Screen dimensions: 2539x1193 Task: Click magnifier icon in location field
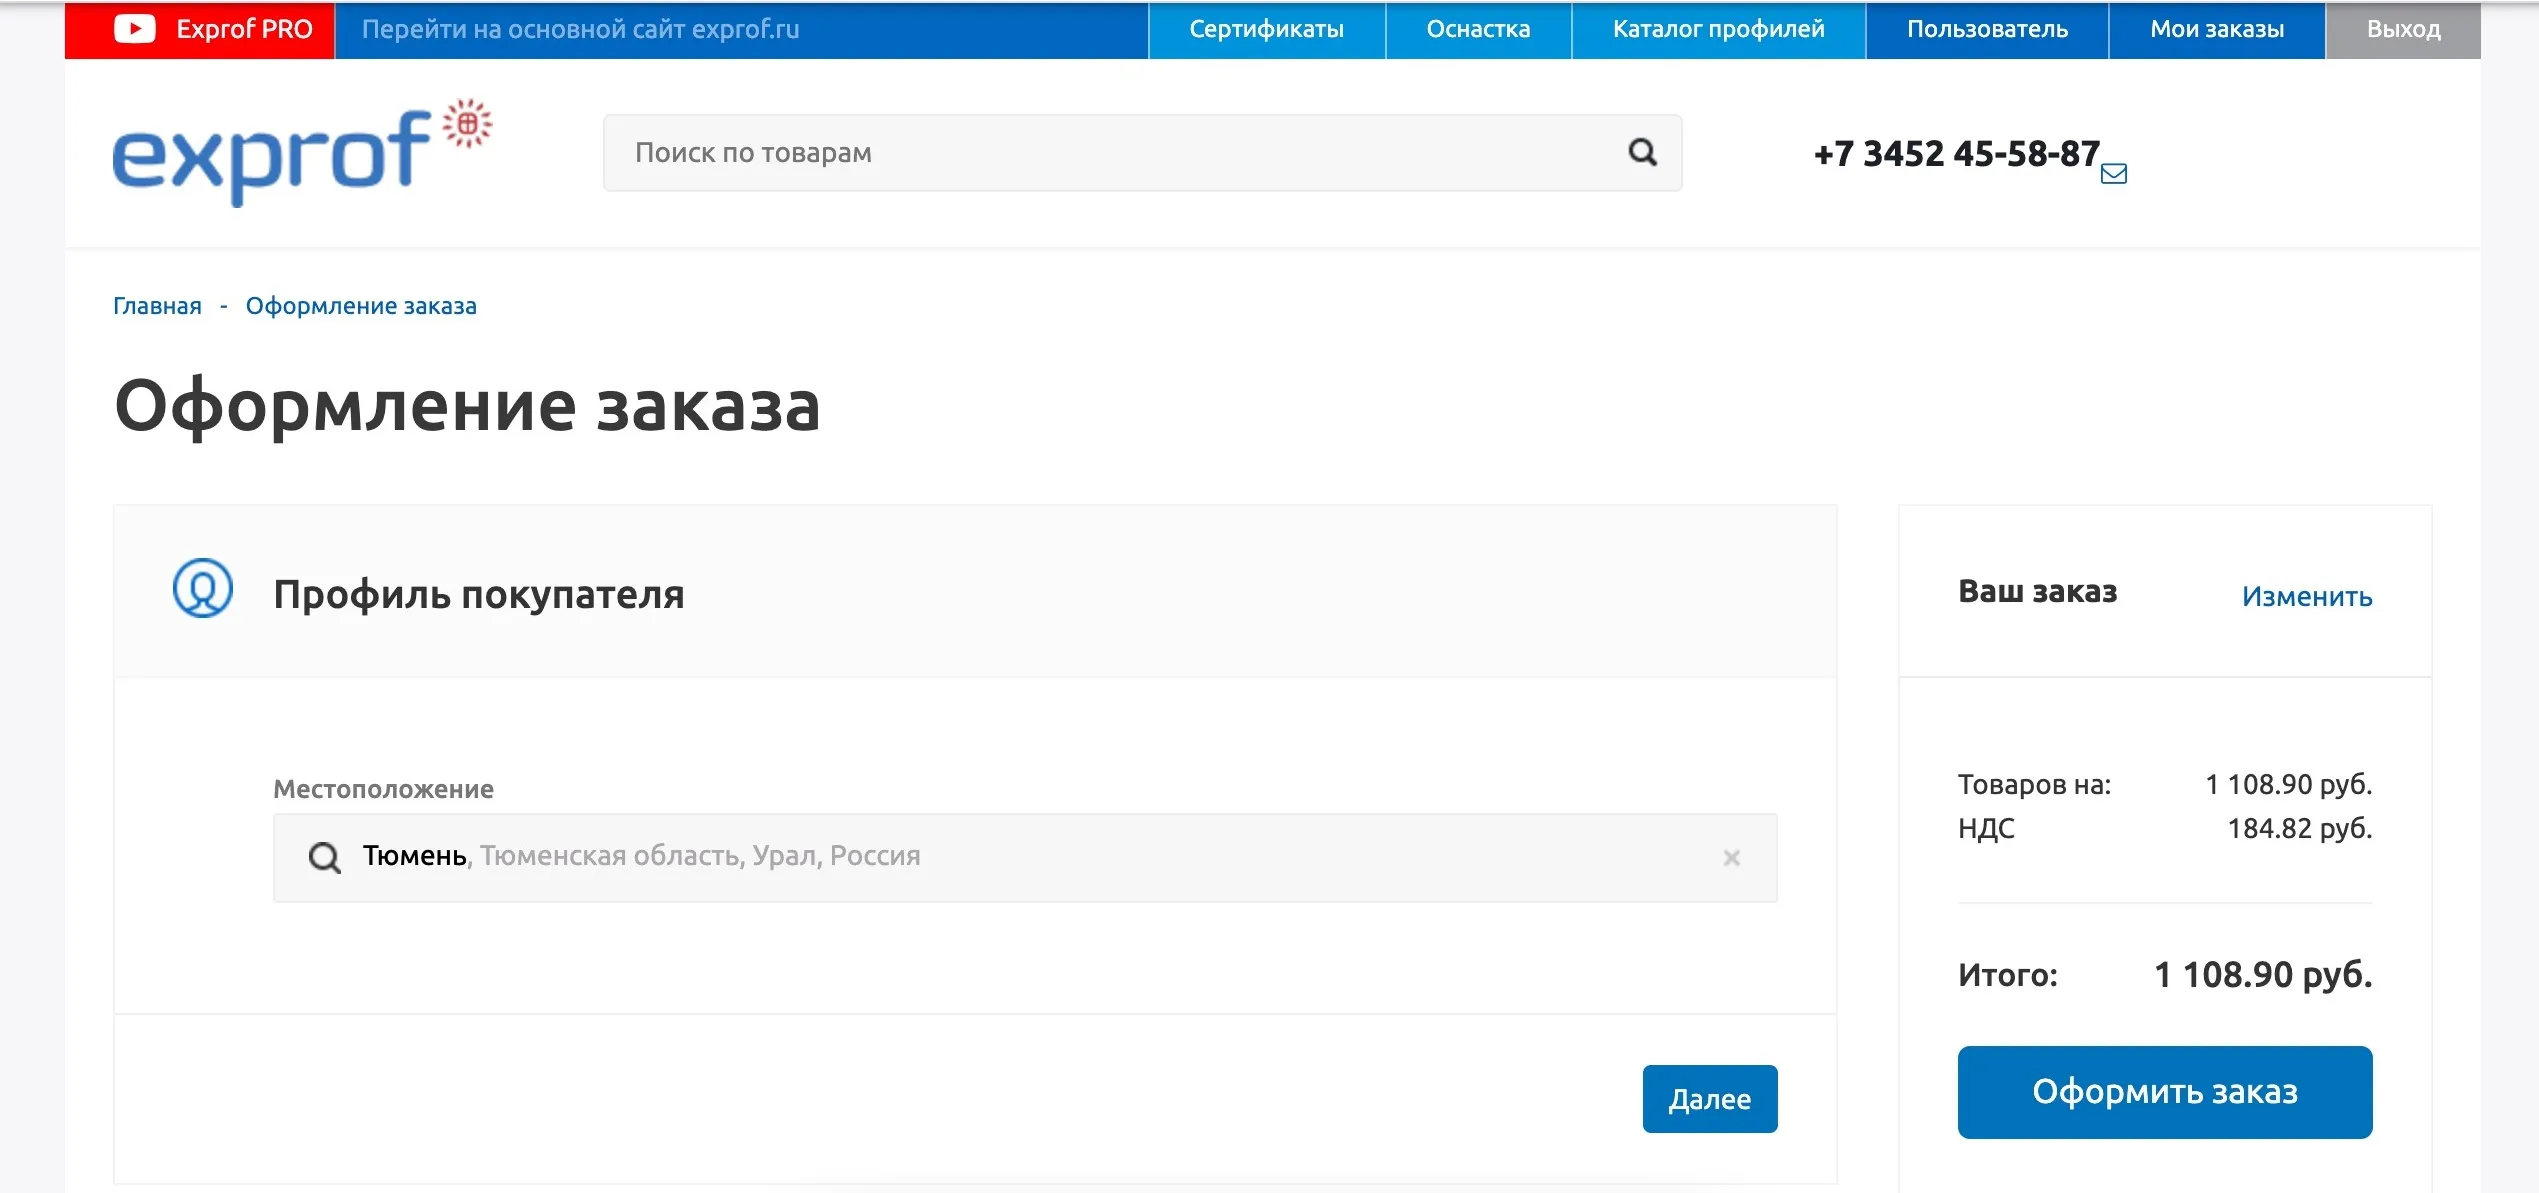click(x=324, y=858)
